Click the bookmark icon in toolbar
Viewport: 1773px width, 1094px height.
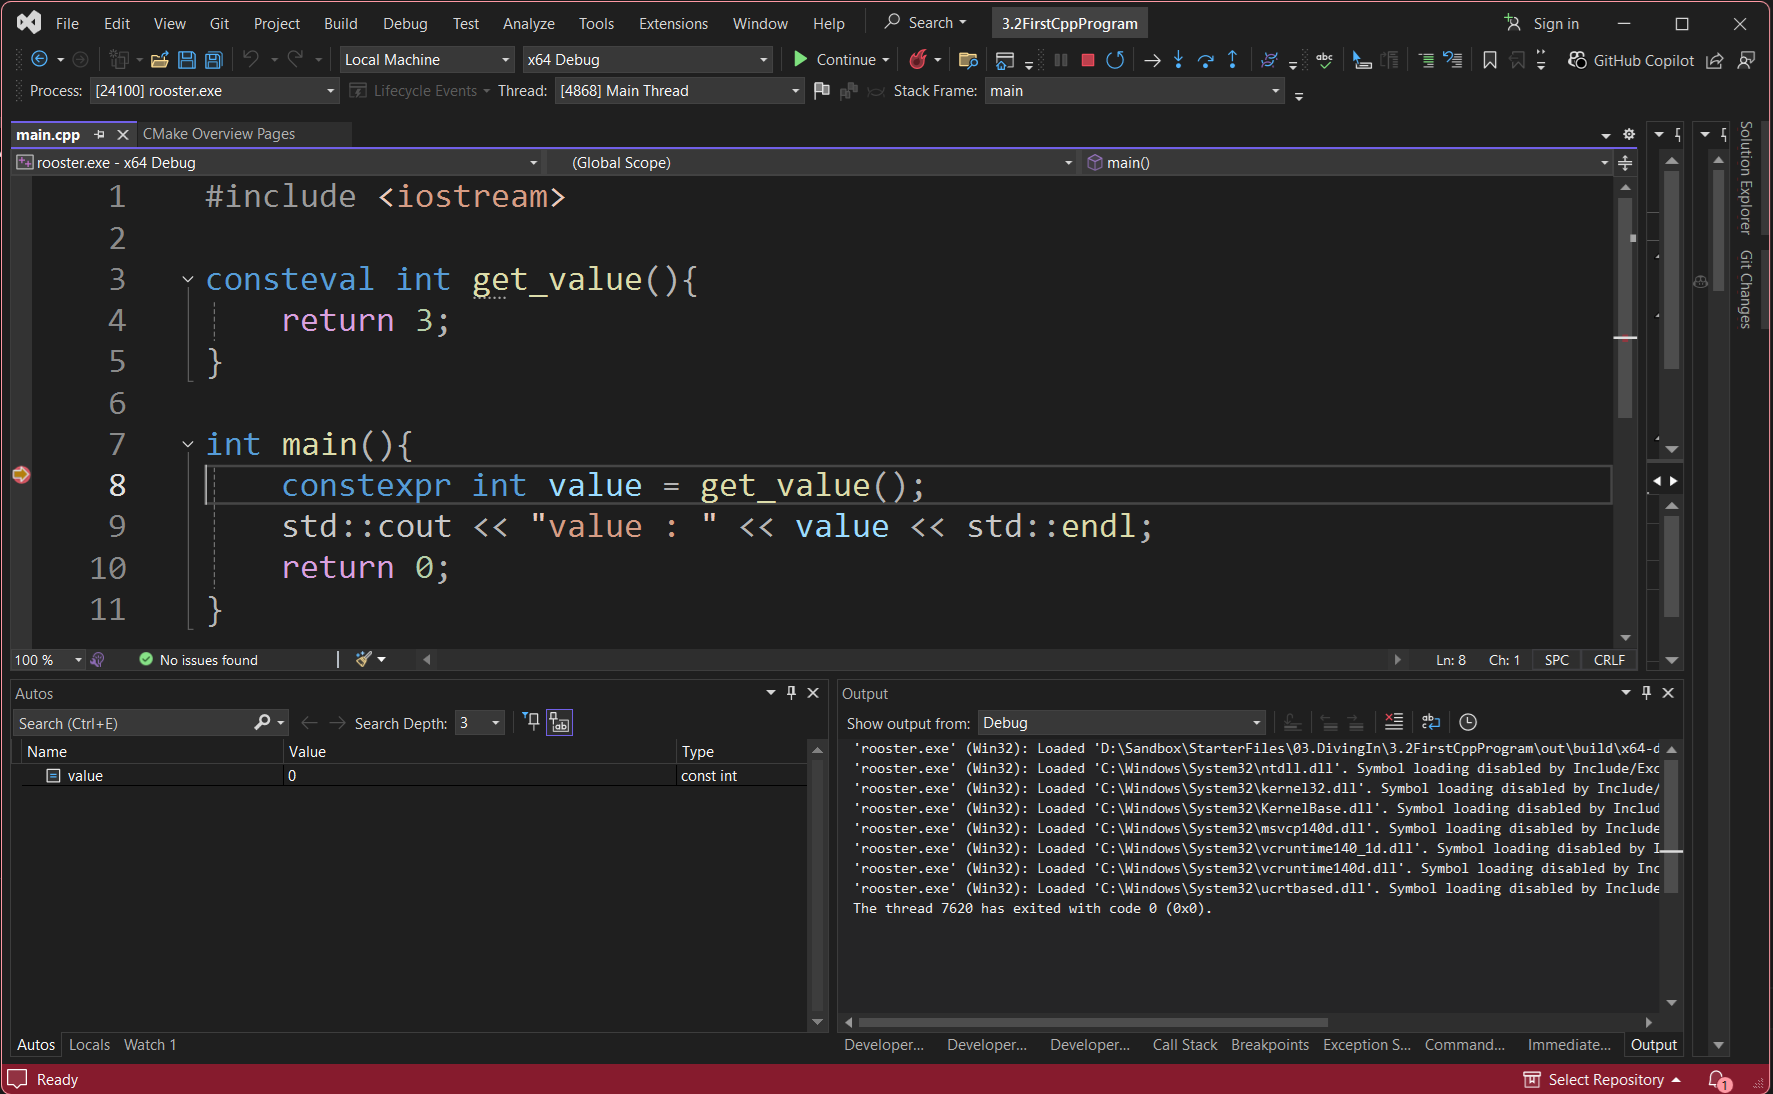1489,60
